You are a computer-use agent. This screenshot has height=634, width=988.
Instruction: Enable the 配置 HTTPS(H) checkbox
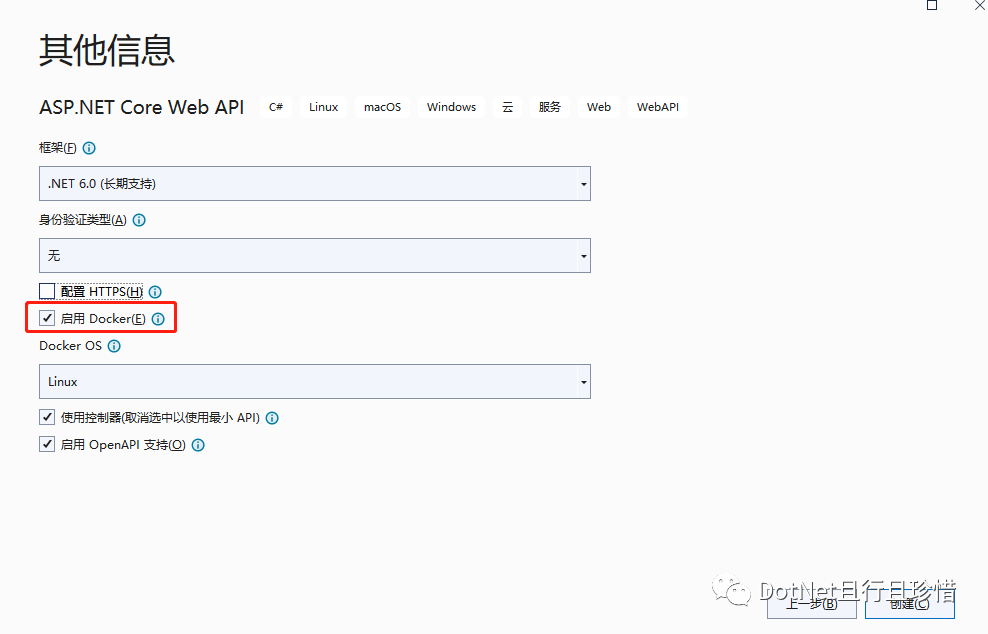(47, 291)
